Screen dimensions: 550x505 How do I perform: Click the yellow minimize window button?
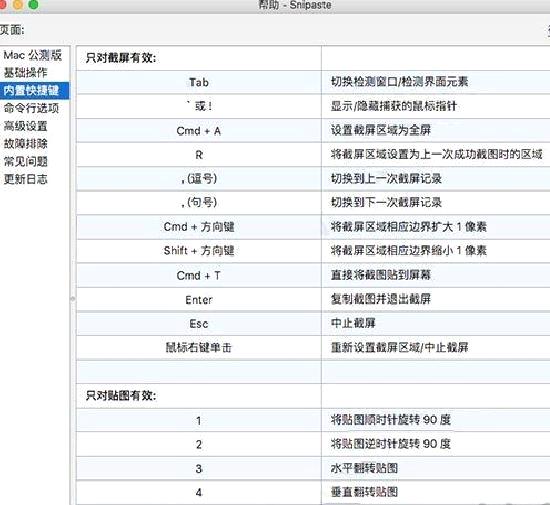pyautogui.click(x=18, y=4)
